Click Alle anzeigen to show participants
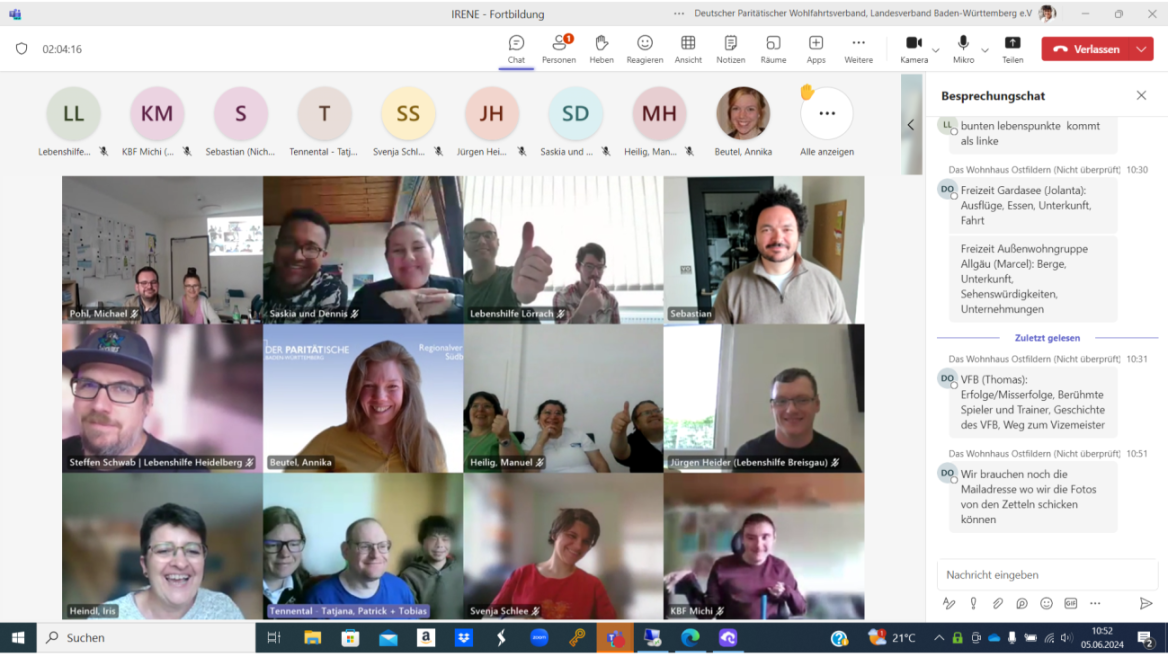The image size is (1168, 657). pyautogui.click(x=827, y=115)
